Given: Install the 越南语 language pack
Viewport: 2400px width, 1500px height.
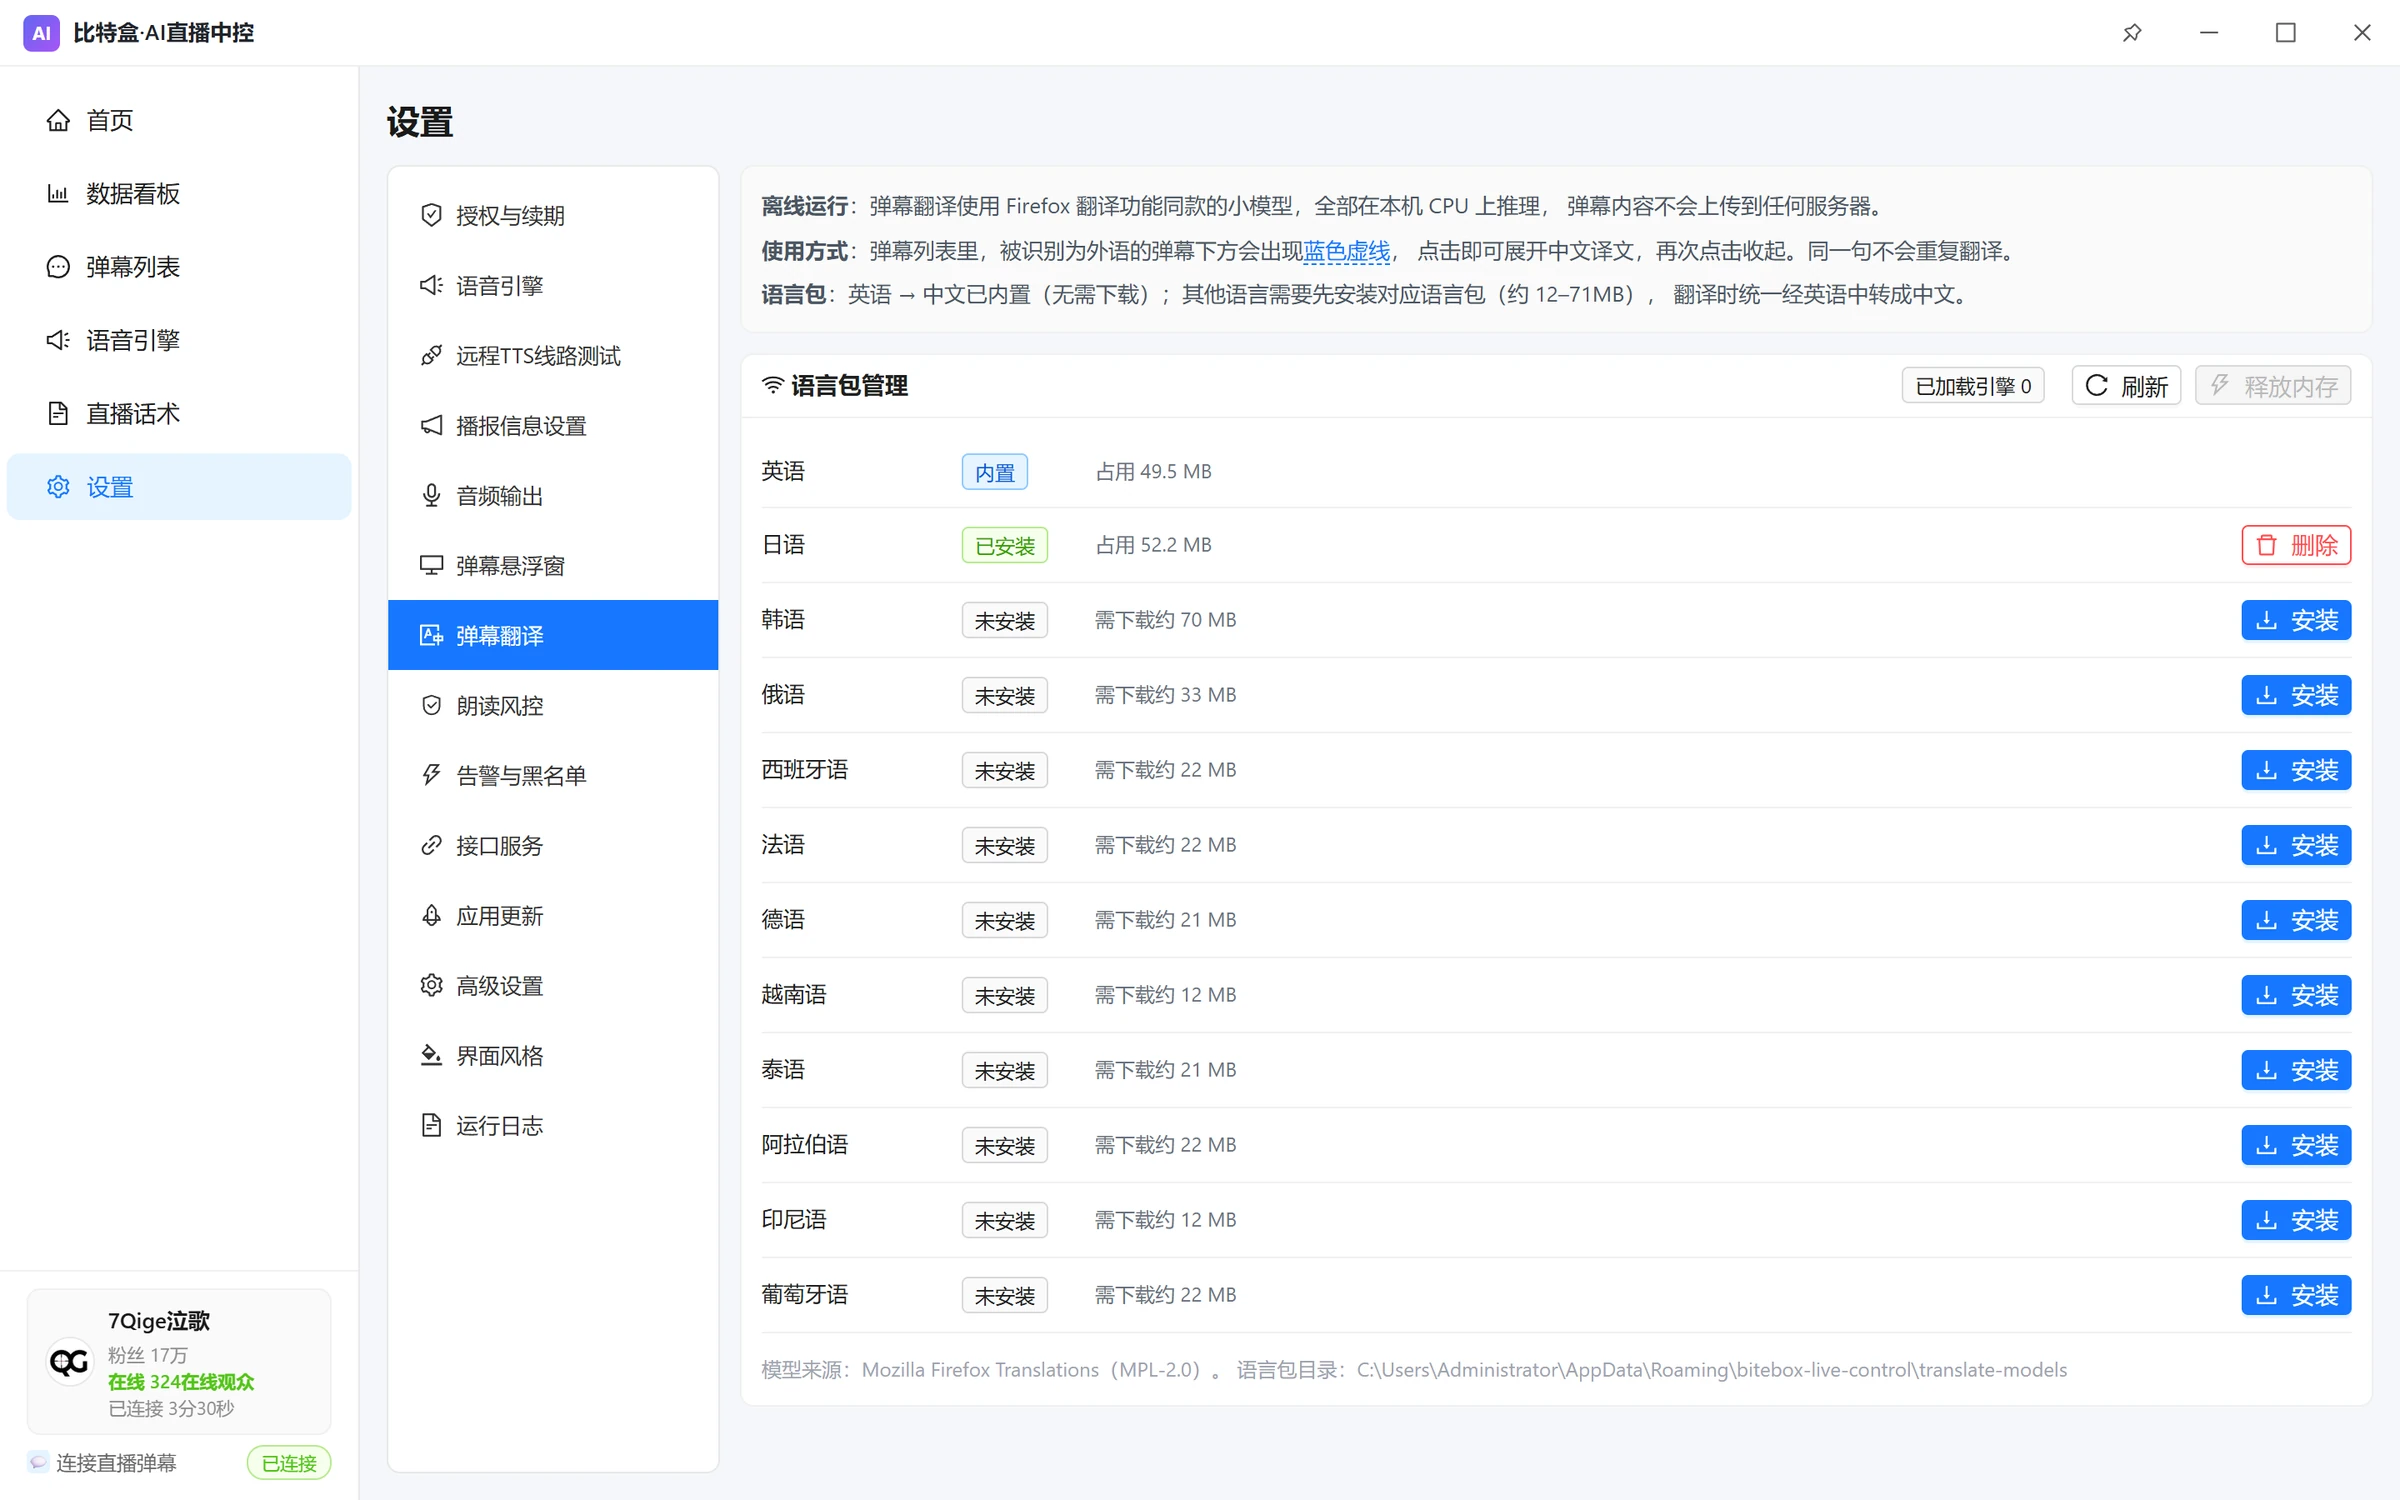Looking at the screenshot, I should click(x=2296, y=995).
